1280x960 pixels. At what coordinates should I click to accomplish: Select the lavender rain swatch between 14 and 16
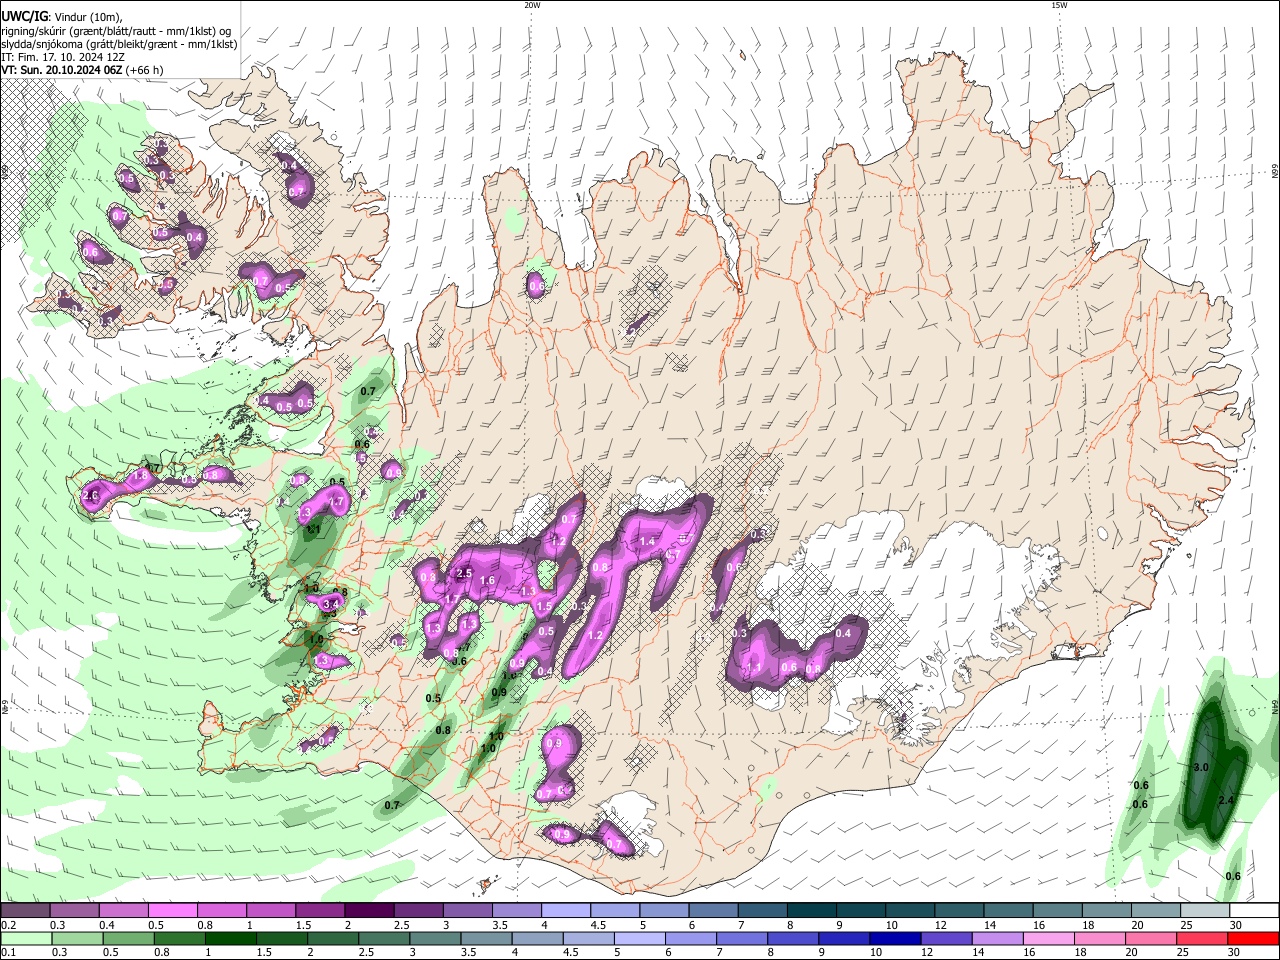[x=998, y=939]
